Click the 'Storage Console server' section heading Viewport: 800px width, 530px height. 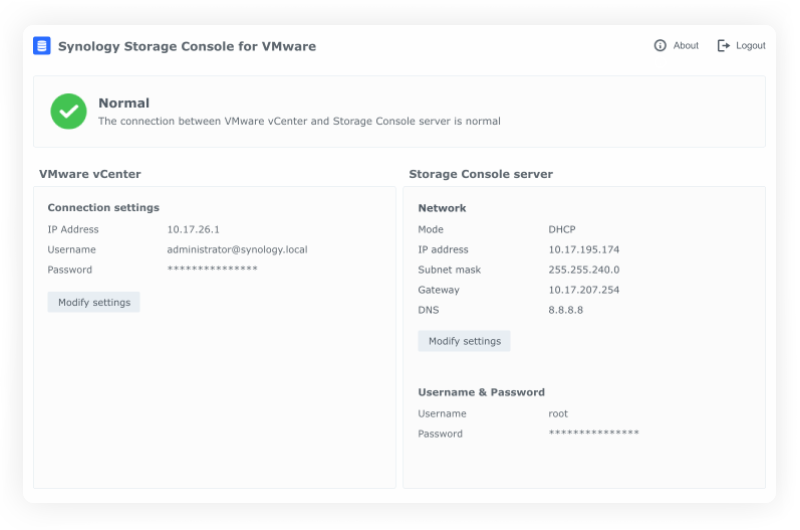pyautogui.click(x=481, y=174)
